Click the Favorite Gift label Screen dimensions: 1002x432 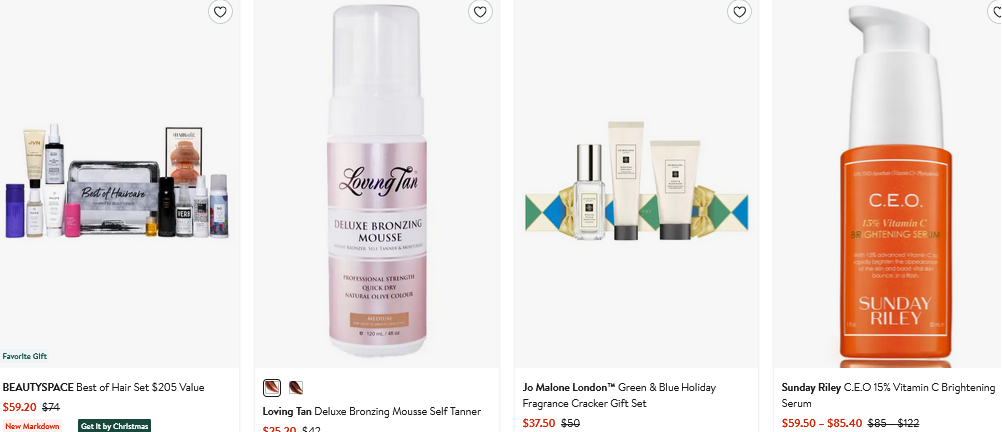(x=25, y=356)
